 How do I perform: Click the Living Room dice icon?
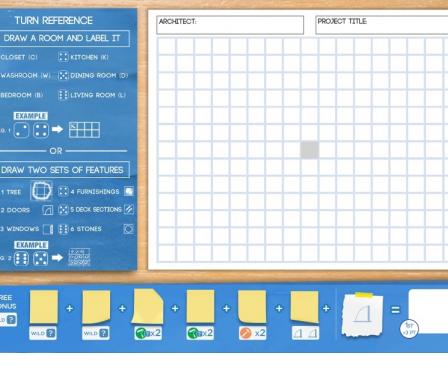point(63,95)
